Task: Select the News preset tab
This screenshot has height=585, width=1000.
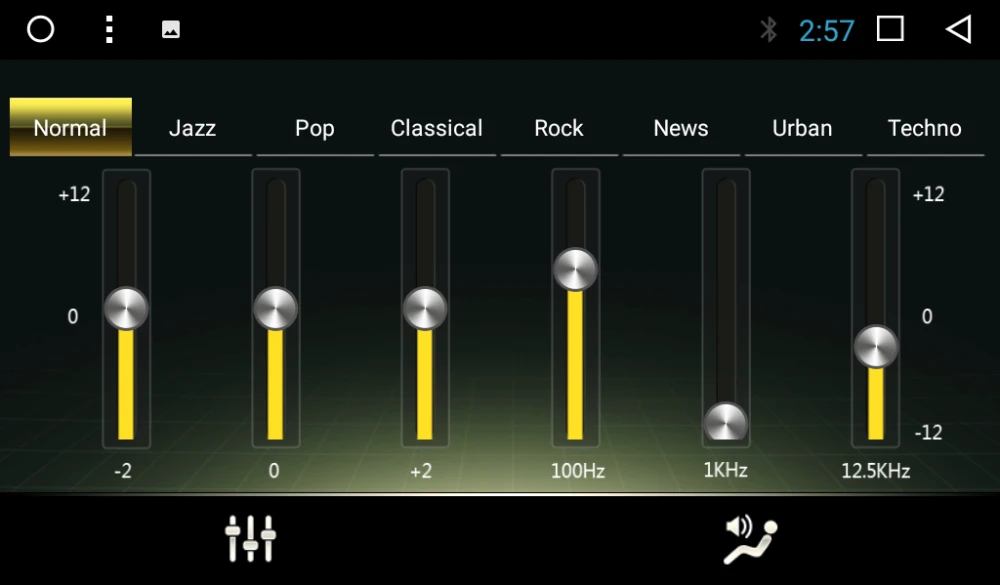Action: 681,128
